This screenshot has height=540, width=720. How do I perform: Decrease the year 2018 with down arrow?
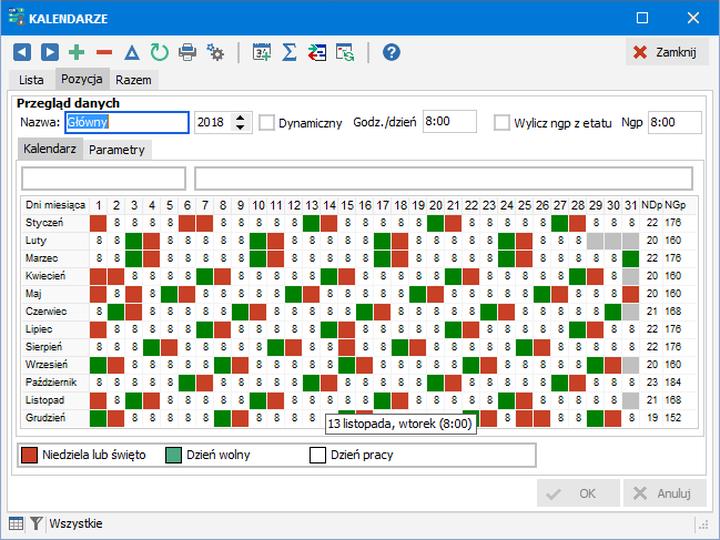[x=241, y=128]
